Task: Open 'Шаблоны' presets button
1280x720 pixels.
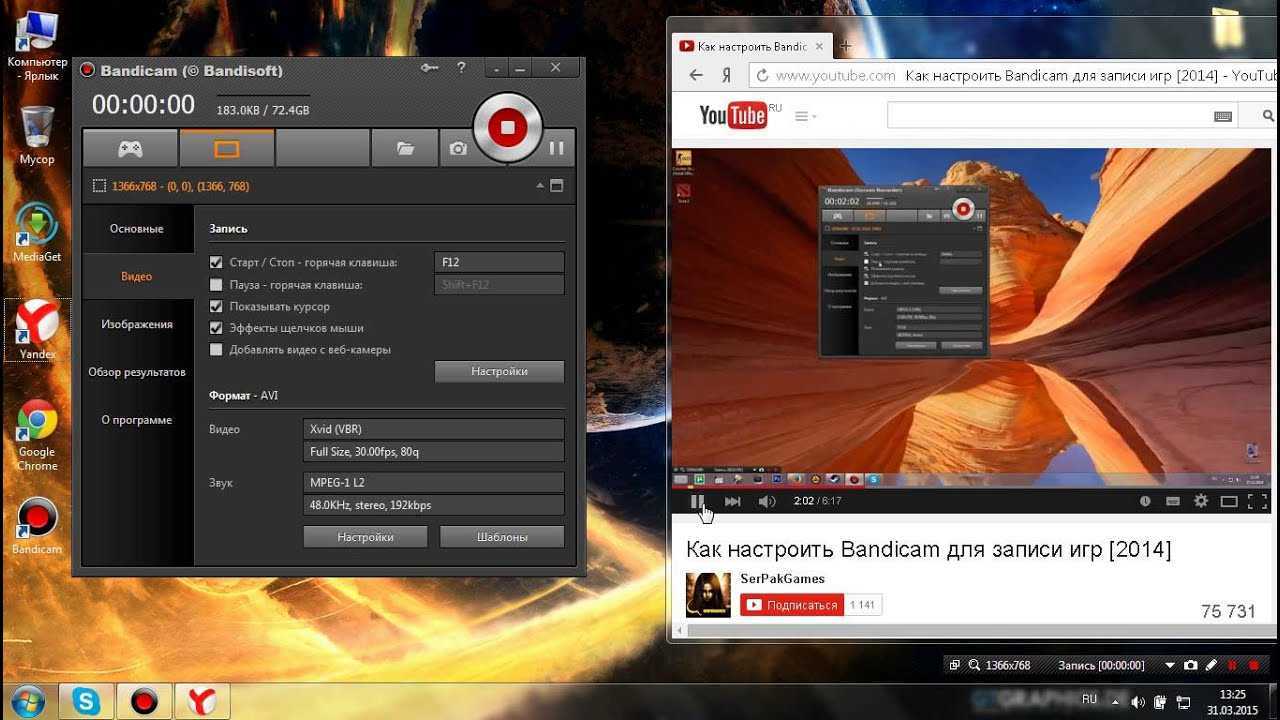Action: click(x=502, y=537)
